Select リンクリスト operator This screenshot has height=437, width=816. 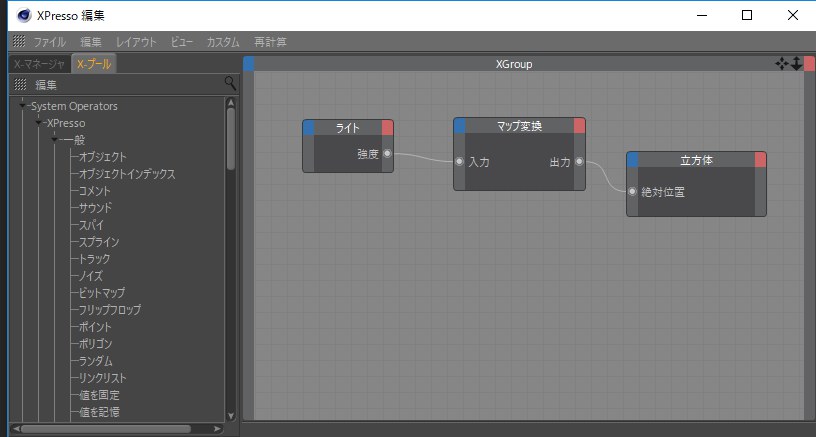[103, 378]
